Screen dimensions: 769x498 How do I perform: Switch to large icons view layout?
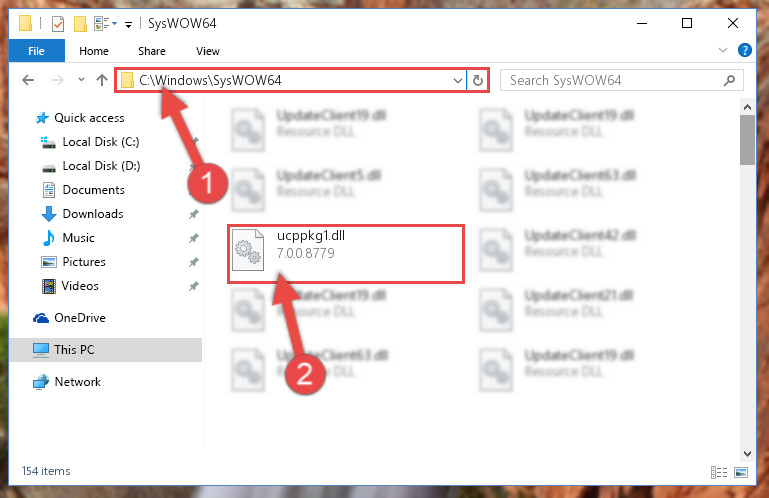click(741, 472)
